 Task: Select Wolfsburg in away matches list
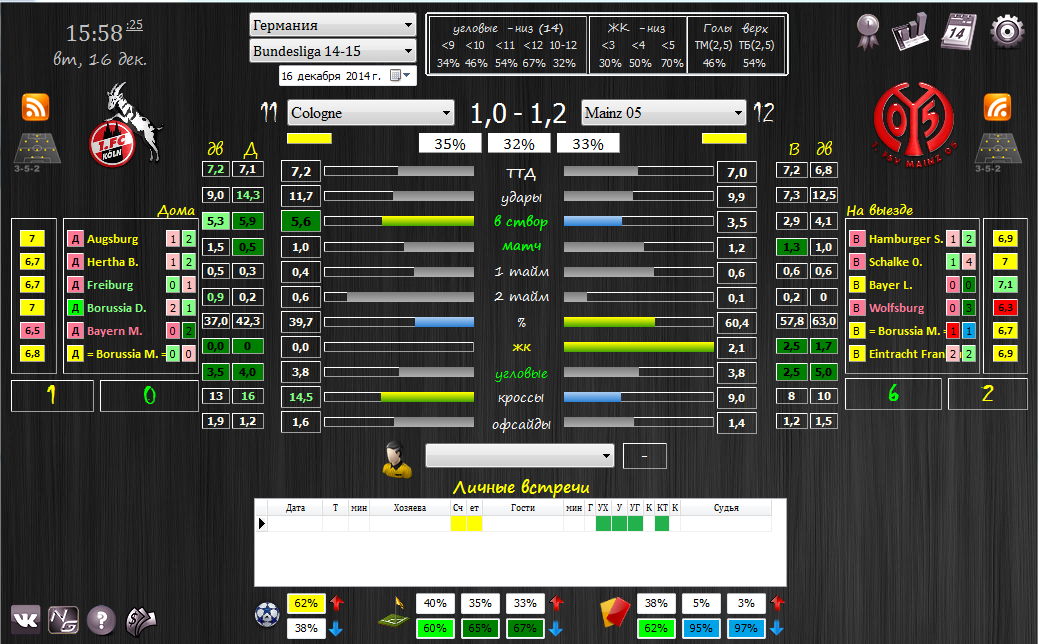point(896,308)
